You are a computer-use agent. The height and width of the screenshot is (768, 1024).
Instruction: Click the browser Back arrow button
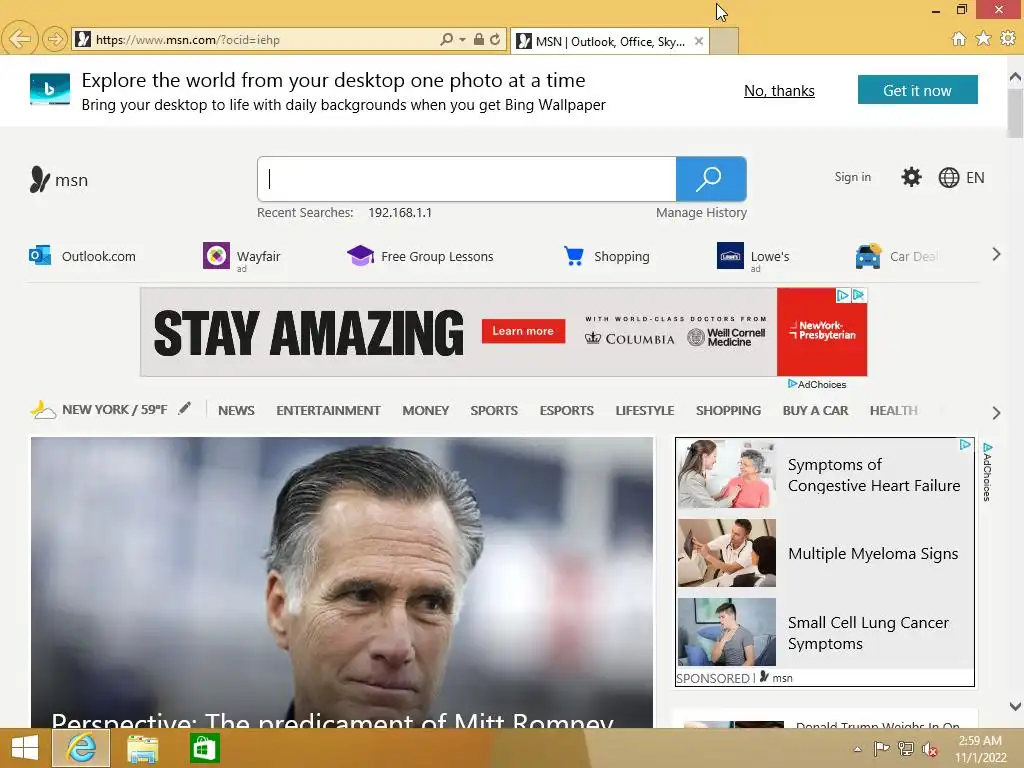click(x=20, y=39)
